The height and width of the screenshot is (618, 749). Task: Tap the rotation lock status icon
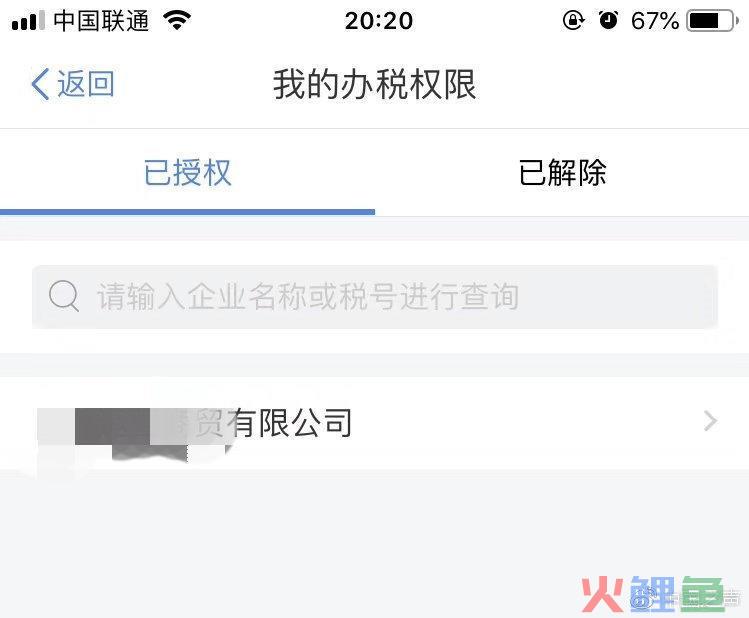click(573, 21)
